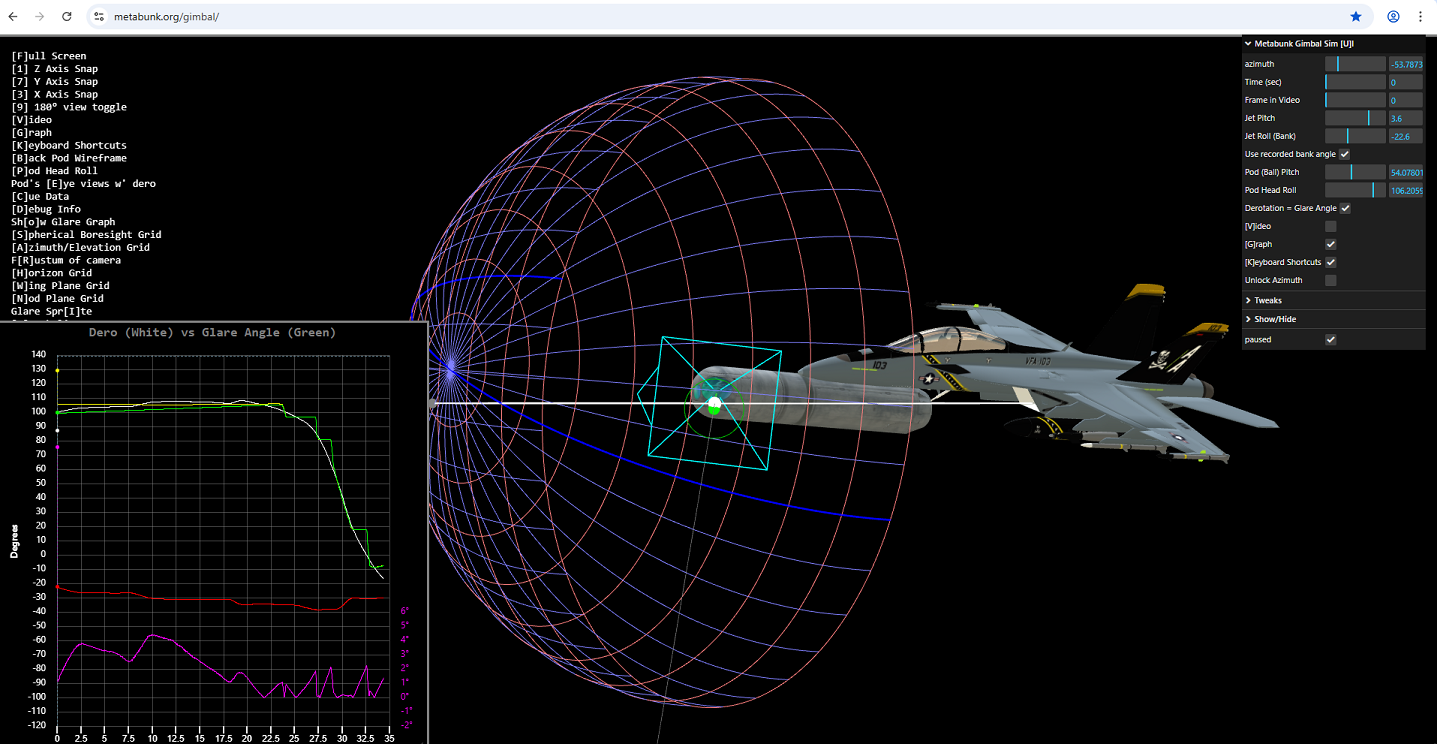Viewport: 1437px width, 744px height.
Task: Enable Unlock Azimuth checkbox
Action: (x=1330, y=280)
